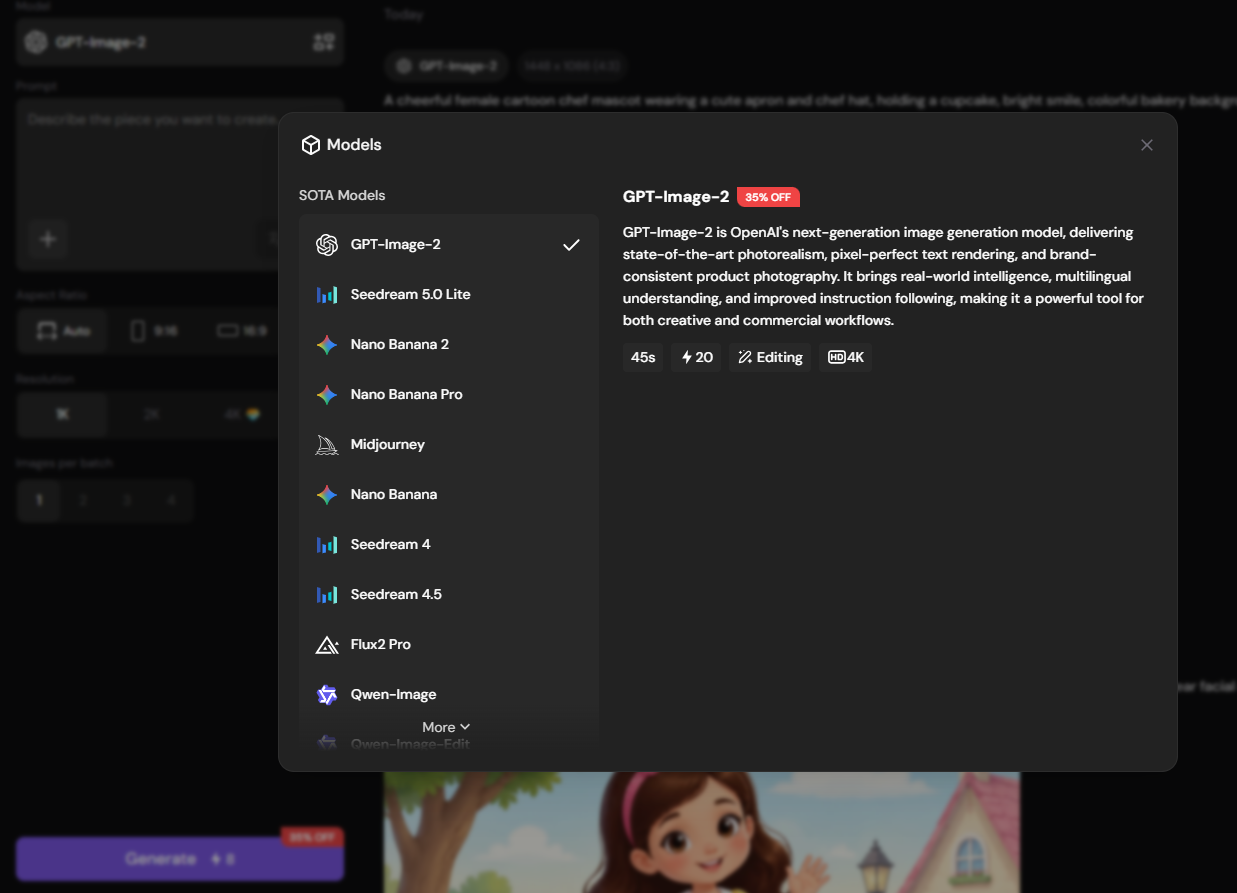The width and height of the screenshot is (1237, 893).
Task: Select the 16:9 aspect ratio
Action: pyautogui.click(x=241, y=331)
